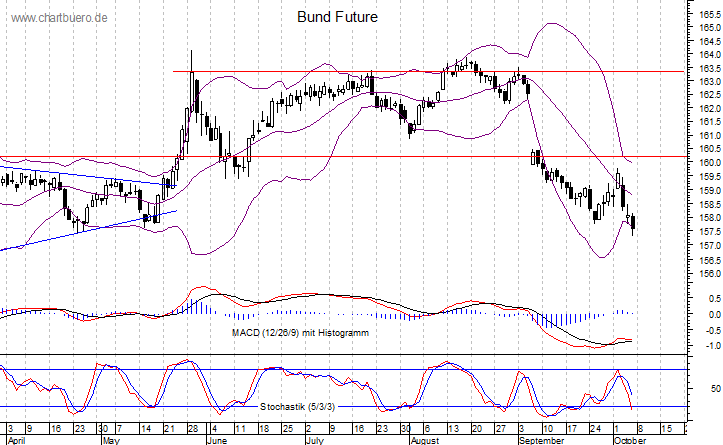Image resolution: width=723 pixels, height=445 pixels.
Task: Select the 158.5 price axis value
Action: click(x=710, y=204)
